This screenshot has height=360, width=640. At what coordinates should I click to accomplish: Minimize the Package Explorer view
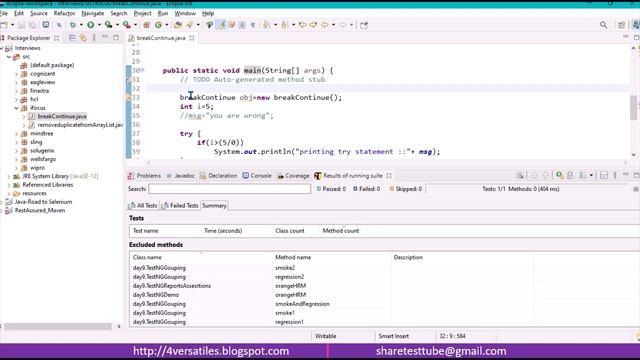pyautogui.click(x=105, y=37)
